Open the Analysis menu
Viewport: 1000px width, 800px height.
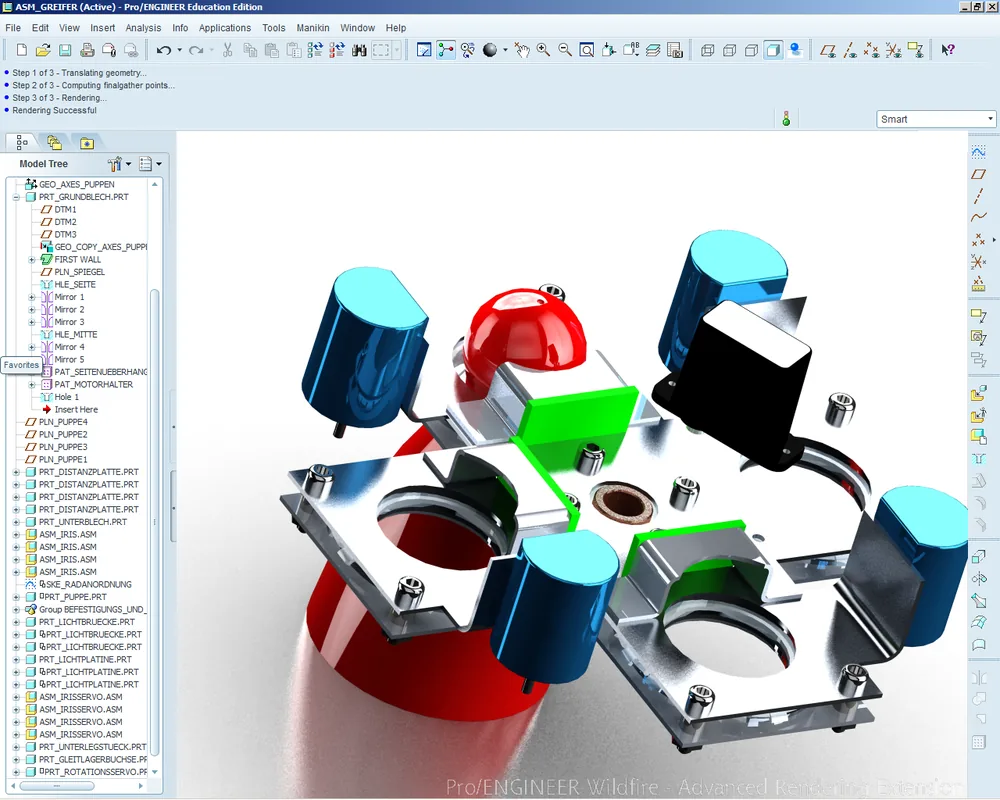click(x=143, y=28)
